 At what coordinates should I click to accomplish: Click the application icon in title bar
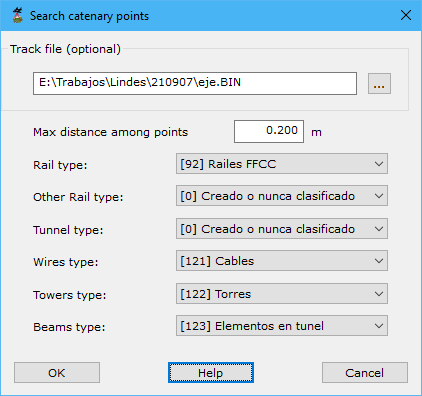pyautogui.click(x=18, y=16)
